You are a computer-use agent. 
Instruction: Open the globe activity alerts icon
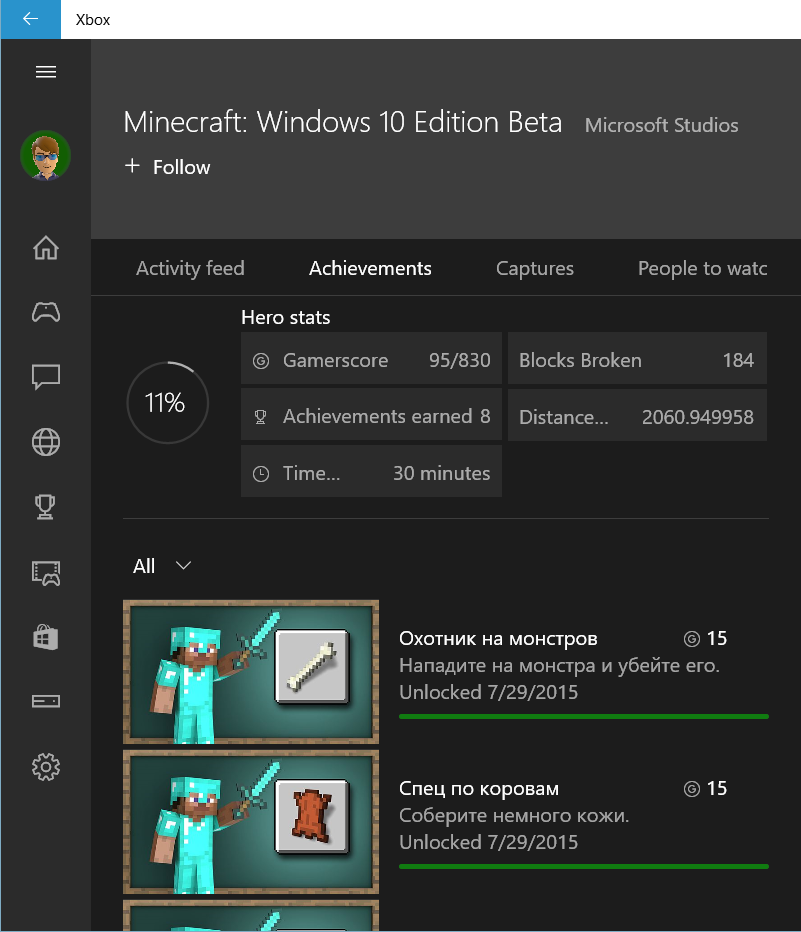pyautogui.click(x=46, y=442)
